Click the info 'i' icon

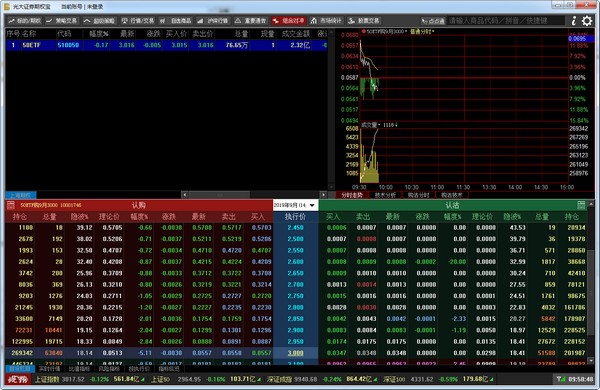coord(574,21)
